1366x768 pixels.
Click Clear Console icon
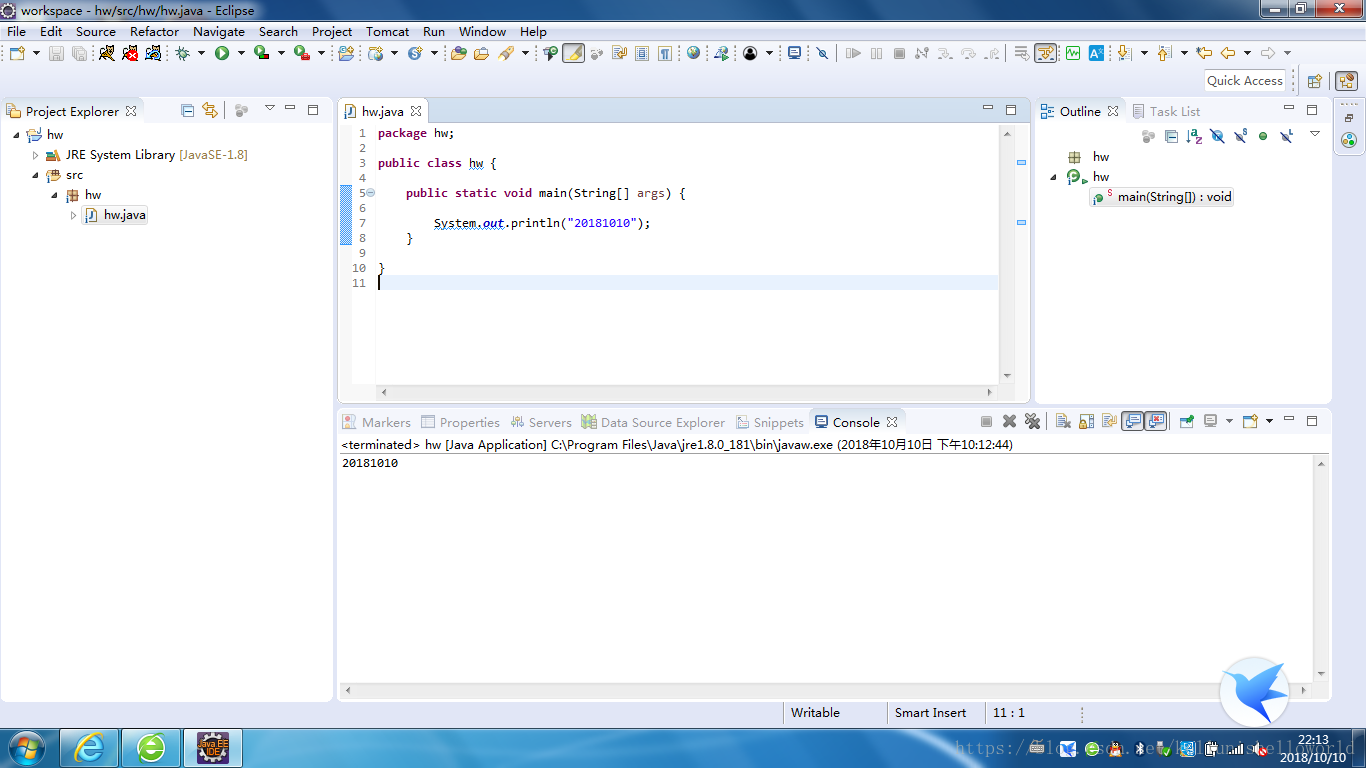click(1063, 421)
